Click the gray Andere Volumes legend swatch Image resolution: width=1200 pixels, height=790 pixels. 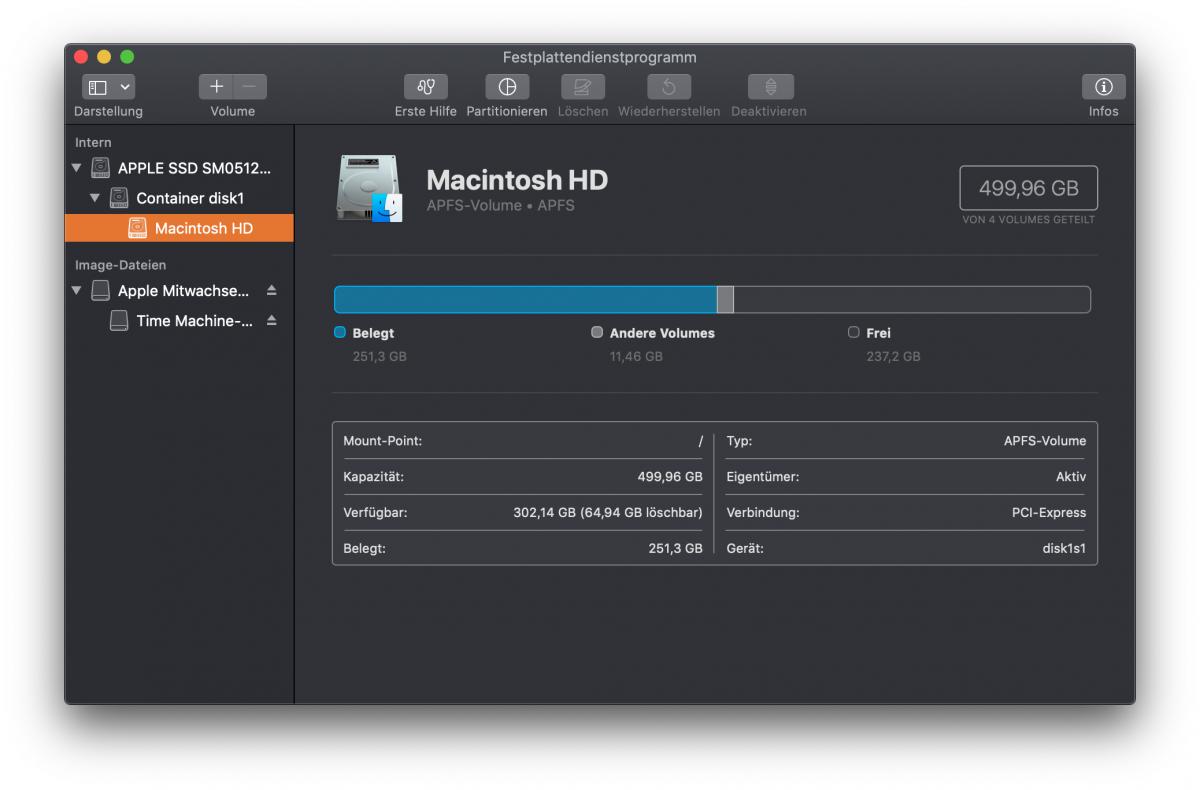click(597, 333)
